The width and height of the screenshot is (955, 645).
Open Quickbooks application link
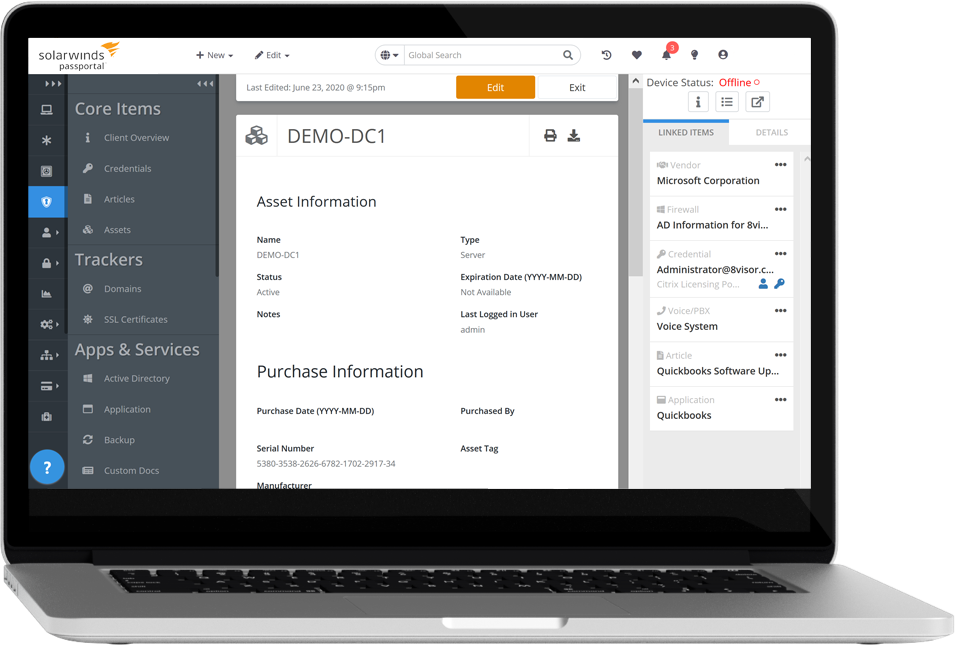click(x=683, y=415)
